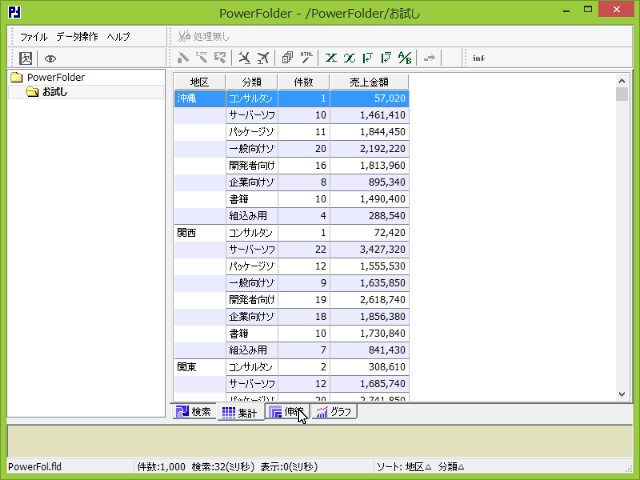Click the 分類 column header

click(x=252, y=82)
